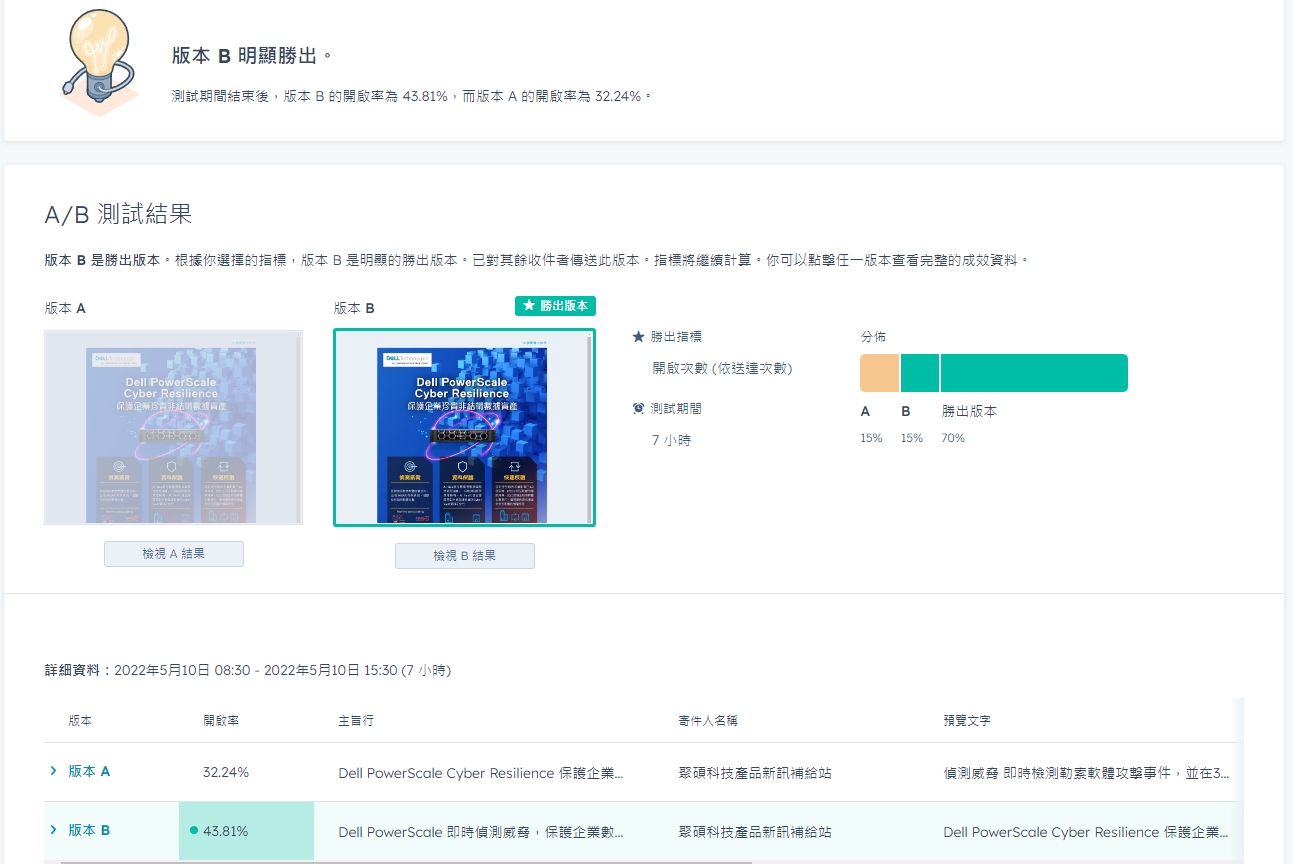Click the 開啟率 column header
The height and width of the screenshot is (864, 1293).
point(220,720)
